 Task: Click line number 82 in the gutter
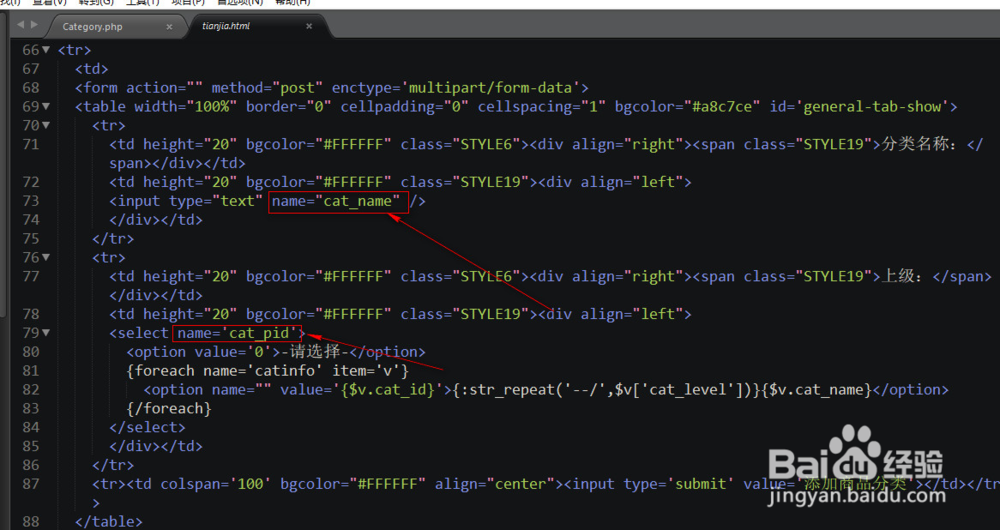click(x=31, y=390)
